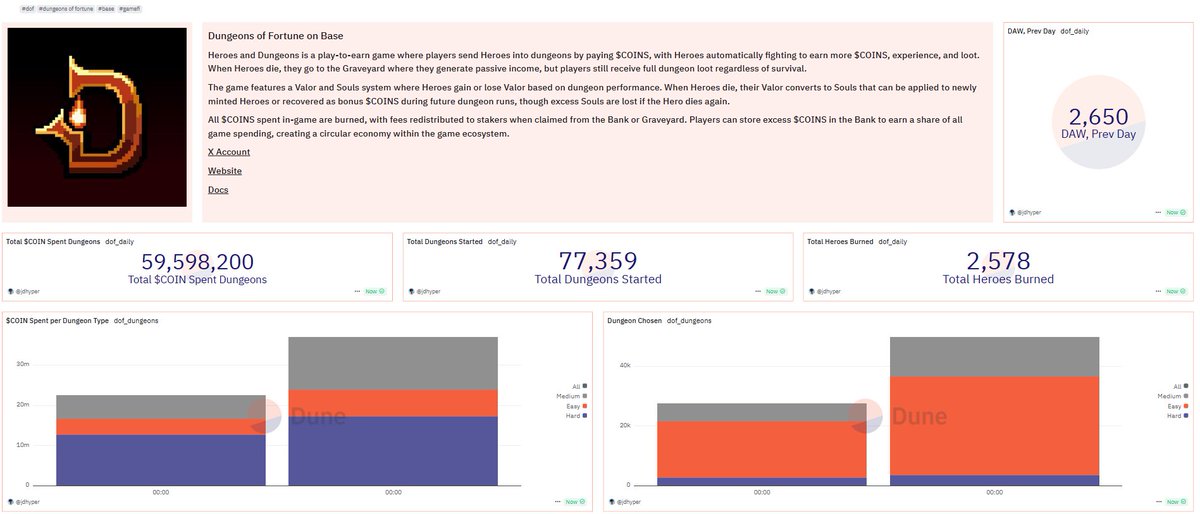1200x514 pixels.
Task: Click Now badge in Dungeons Started panel
Action: 775,291
